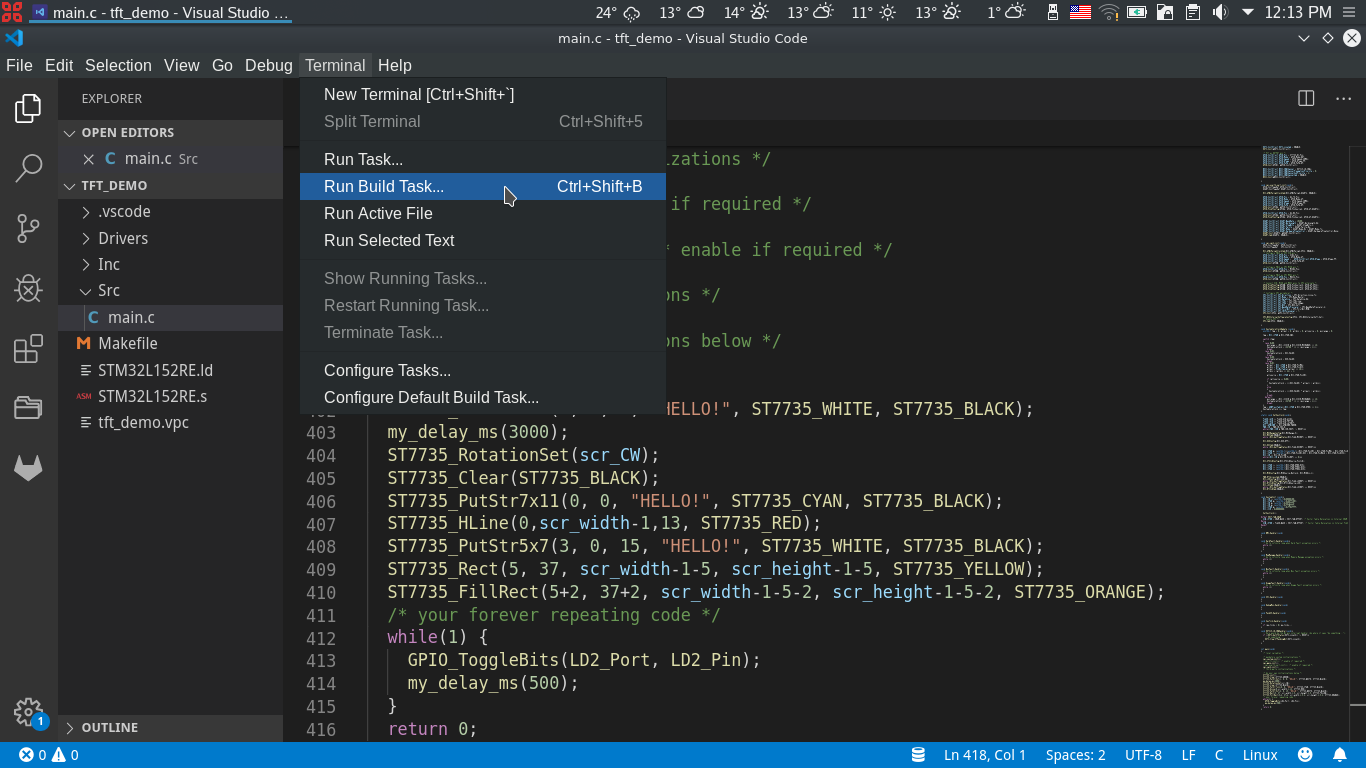1366x768 pixels.
Task: Collapse the Src folder
Action: pyautogui.click(x=108, y=291)
